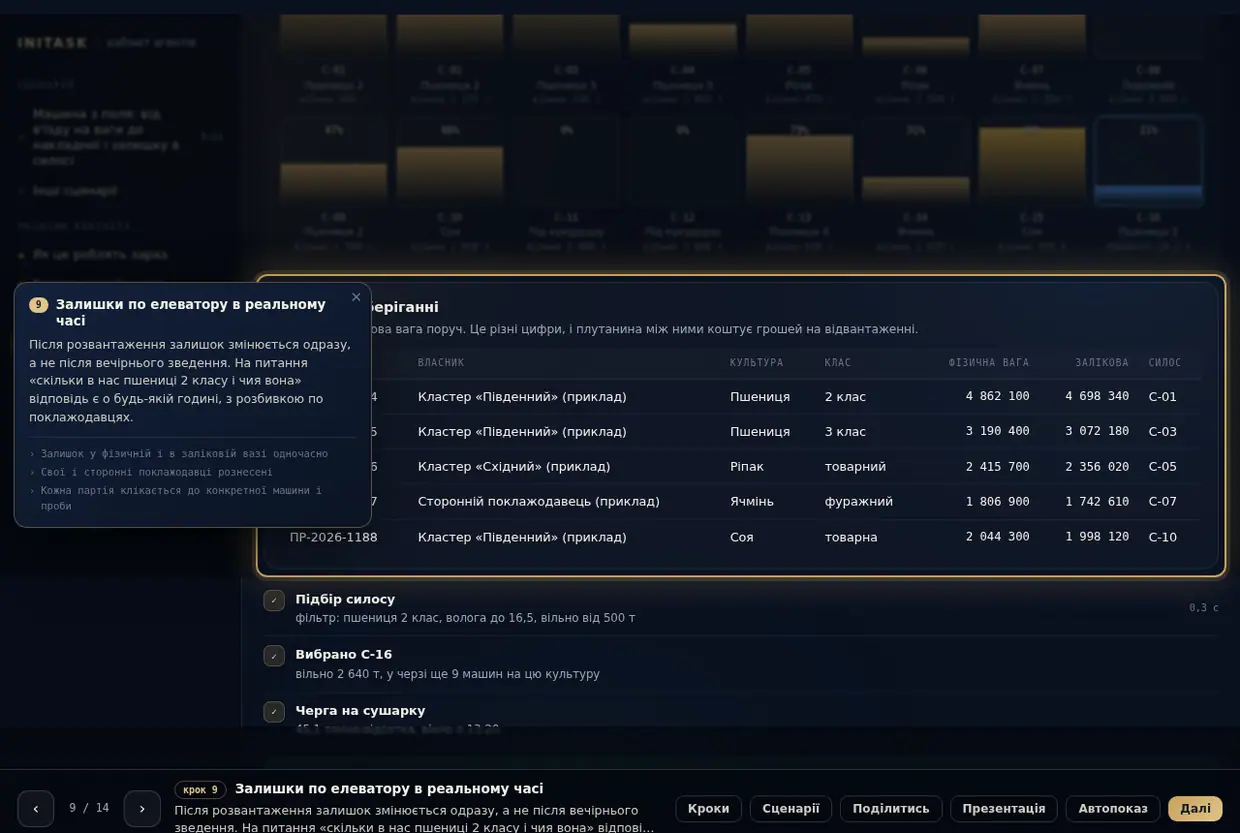This screenshot has height=833, width=1240.
Task: Click the 'Залишок у фізичній і в заліковій' bullet
Action: [x=184, y=454]
